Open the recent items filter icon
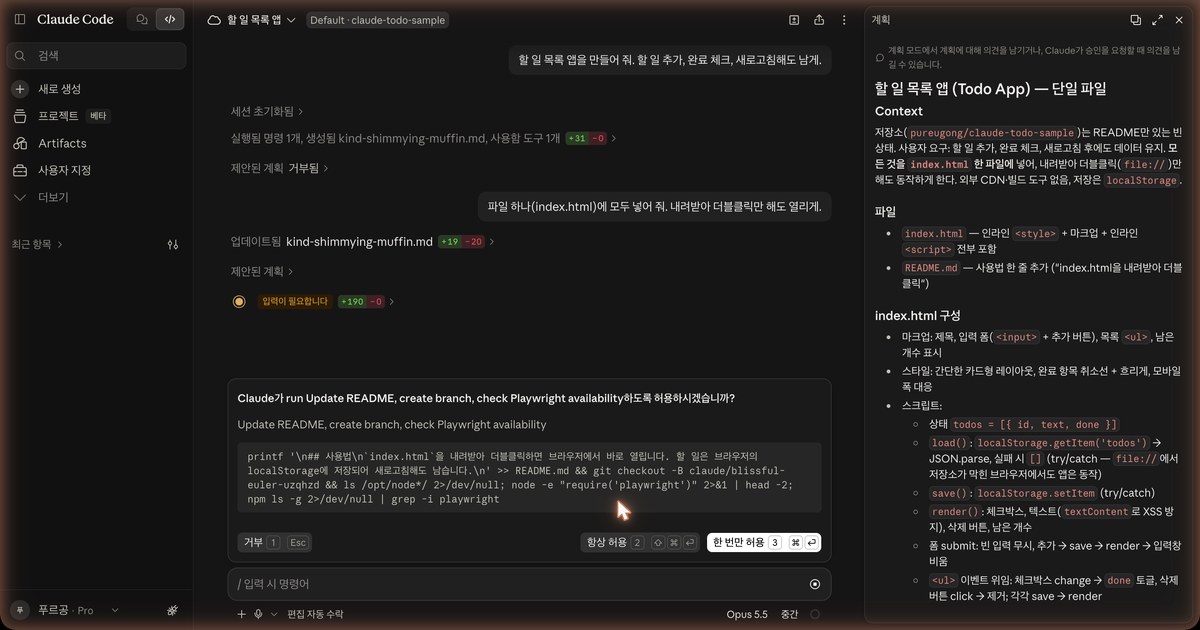The width and height of the screenshot is (1200, 630). click(173, 244)
